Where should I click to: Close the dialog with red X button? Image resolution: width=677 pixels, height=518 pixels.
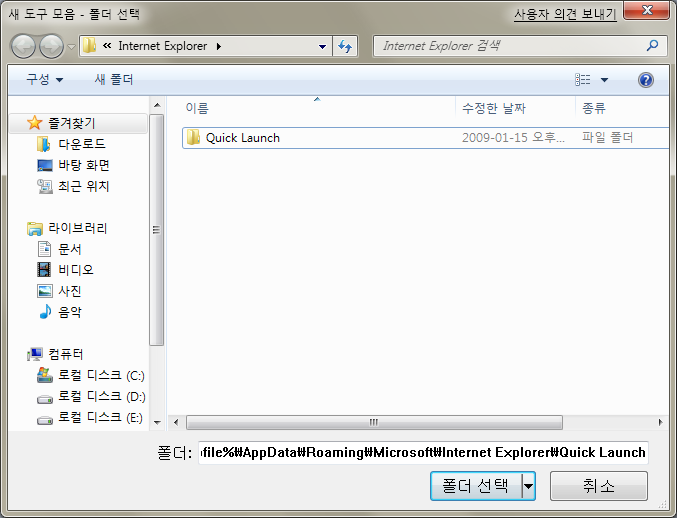coord(646,10)
